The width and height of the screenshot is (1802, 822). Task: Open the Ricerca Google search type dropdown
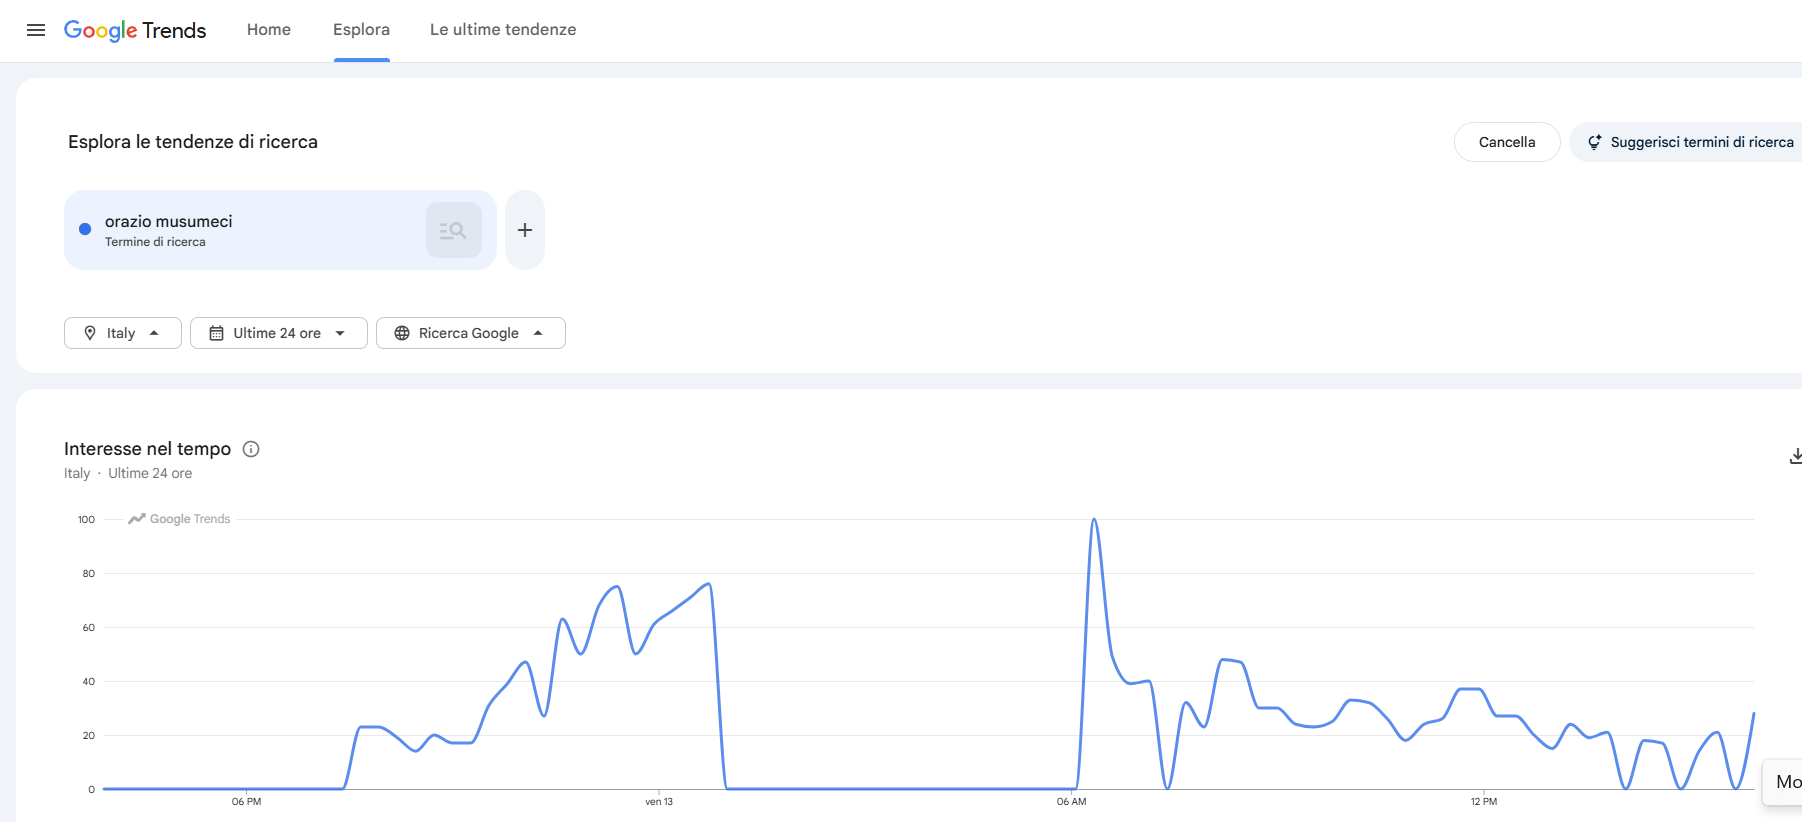(470, 333)
